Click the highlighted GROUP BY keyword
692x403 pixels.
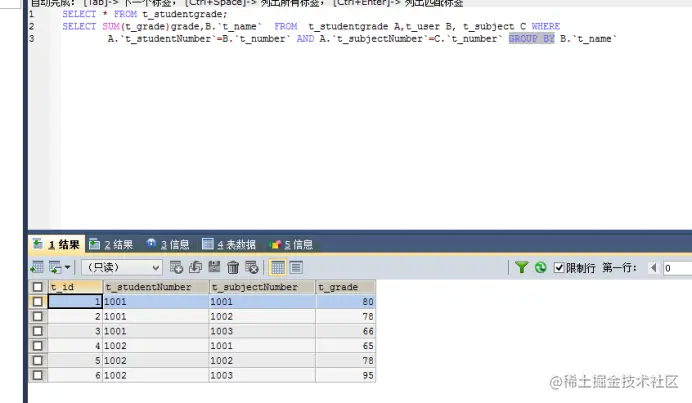pyautogui.click(x=531, y=38)
